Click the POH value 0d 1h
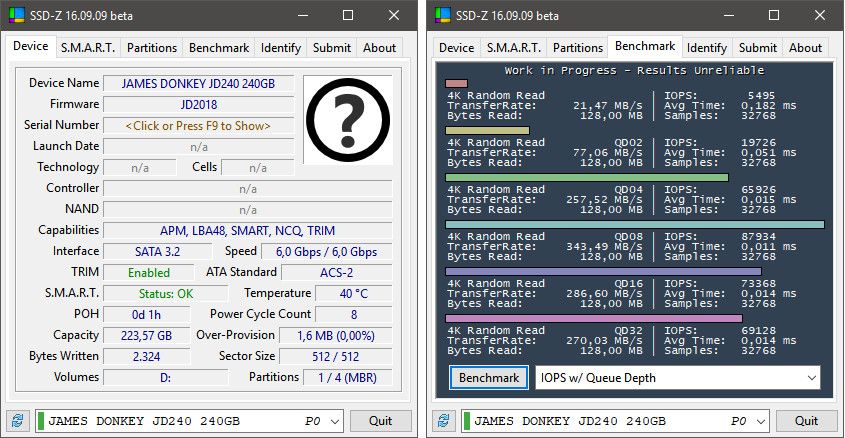 [x=147, y=315]
